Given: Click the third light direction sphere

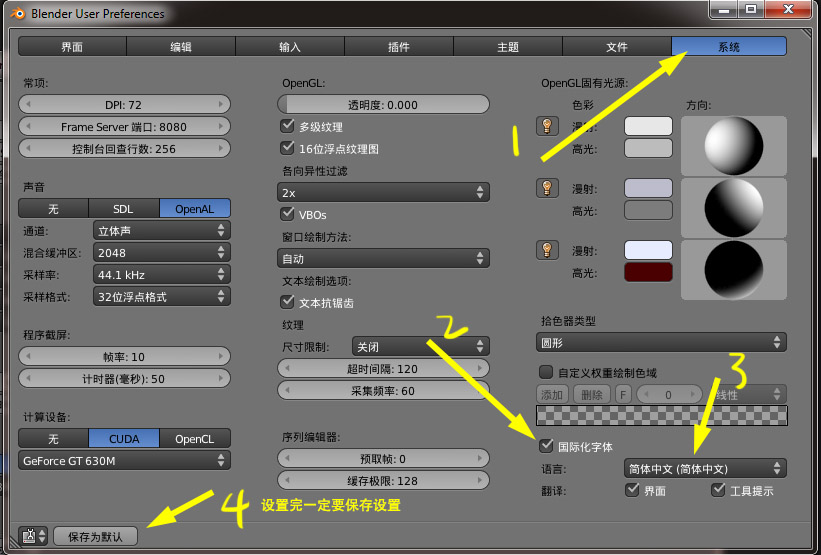Looking at the screenshot, I should point(734,270).
